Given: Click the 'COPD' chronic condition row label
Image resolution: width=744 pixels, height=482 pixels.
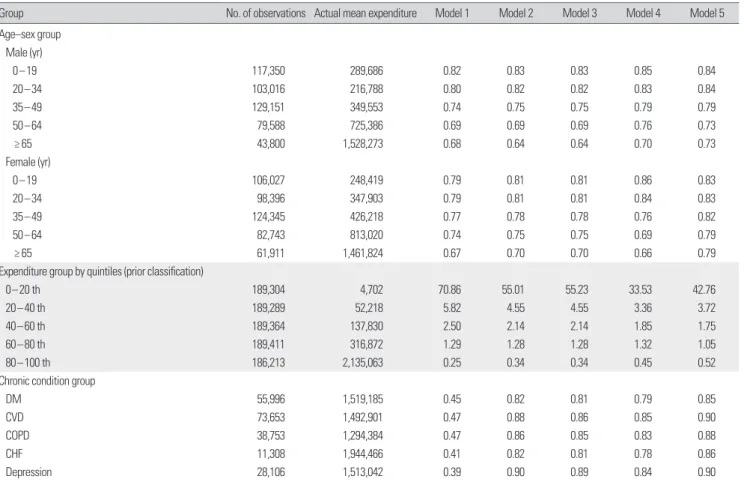Looking at the screenshot, I should coord(18,436).
